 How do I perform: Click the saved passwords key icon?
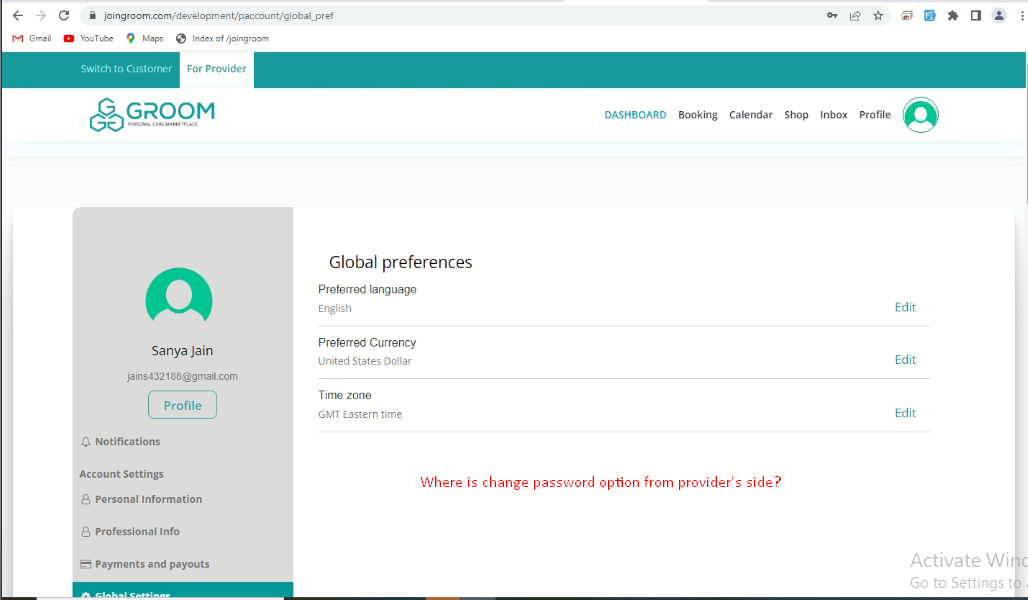[832, 16]
